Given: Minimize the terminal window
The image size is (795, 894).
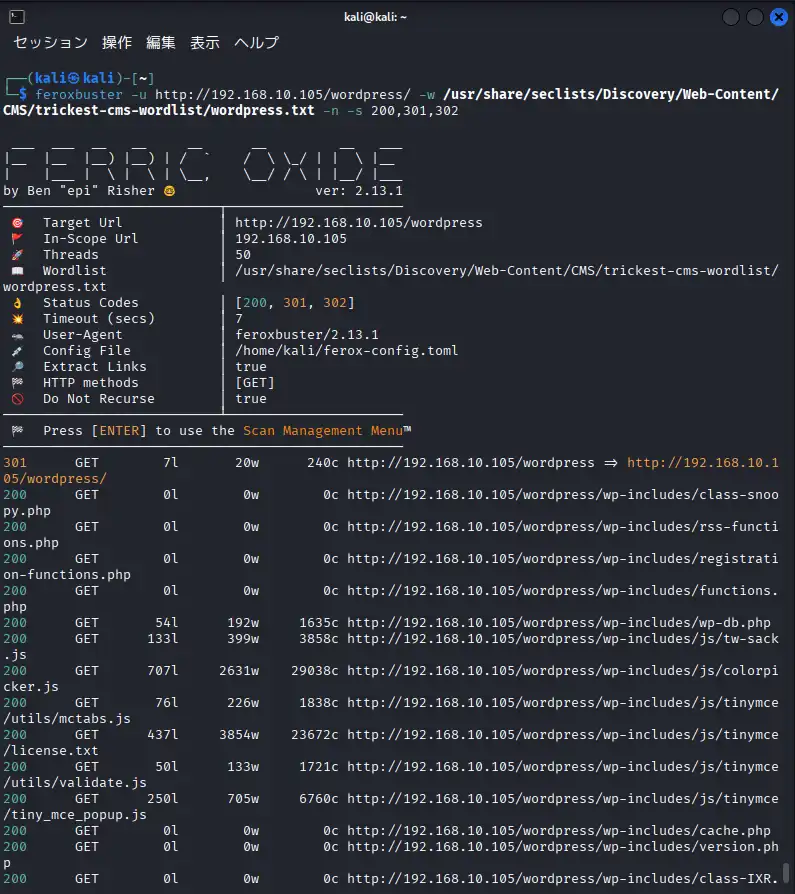Looking at the screenshot, I should tap(731, 17).
